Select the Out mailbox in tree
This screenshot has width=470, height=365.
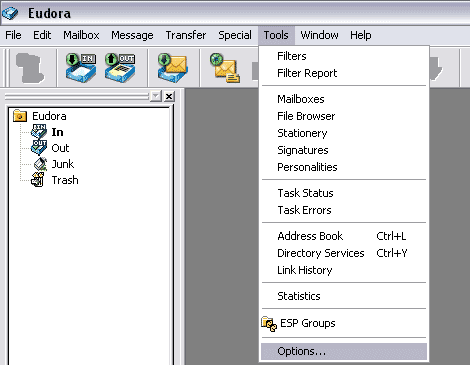pos(60,148)
